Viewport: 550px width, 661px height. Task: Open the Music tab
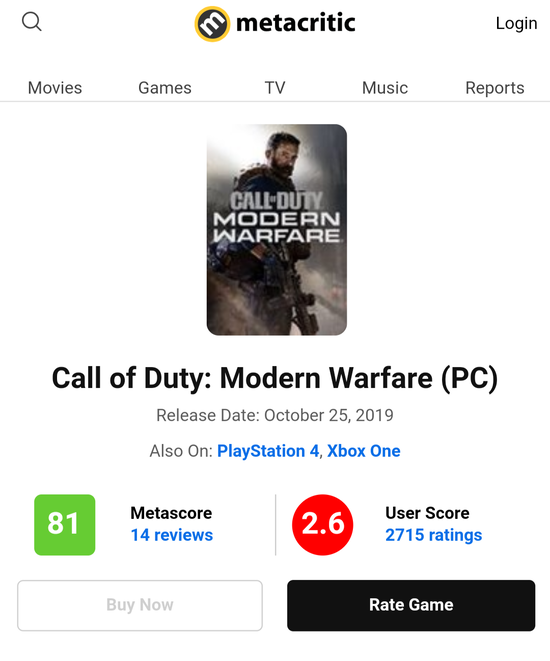(x=385, y=88)
